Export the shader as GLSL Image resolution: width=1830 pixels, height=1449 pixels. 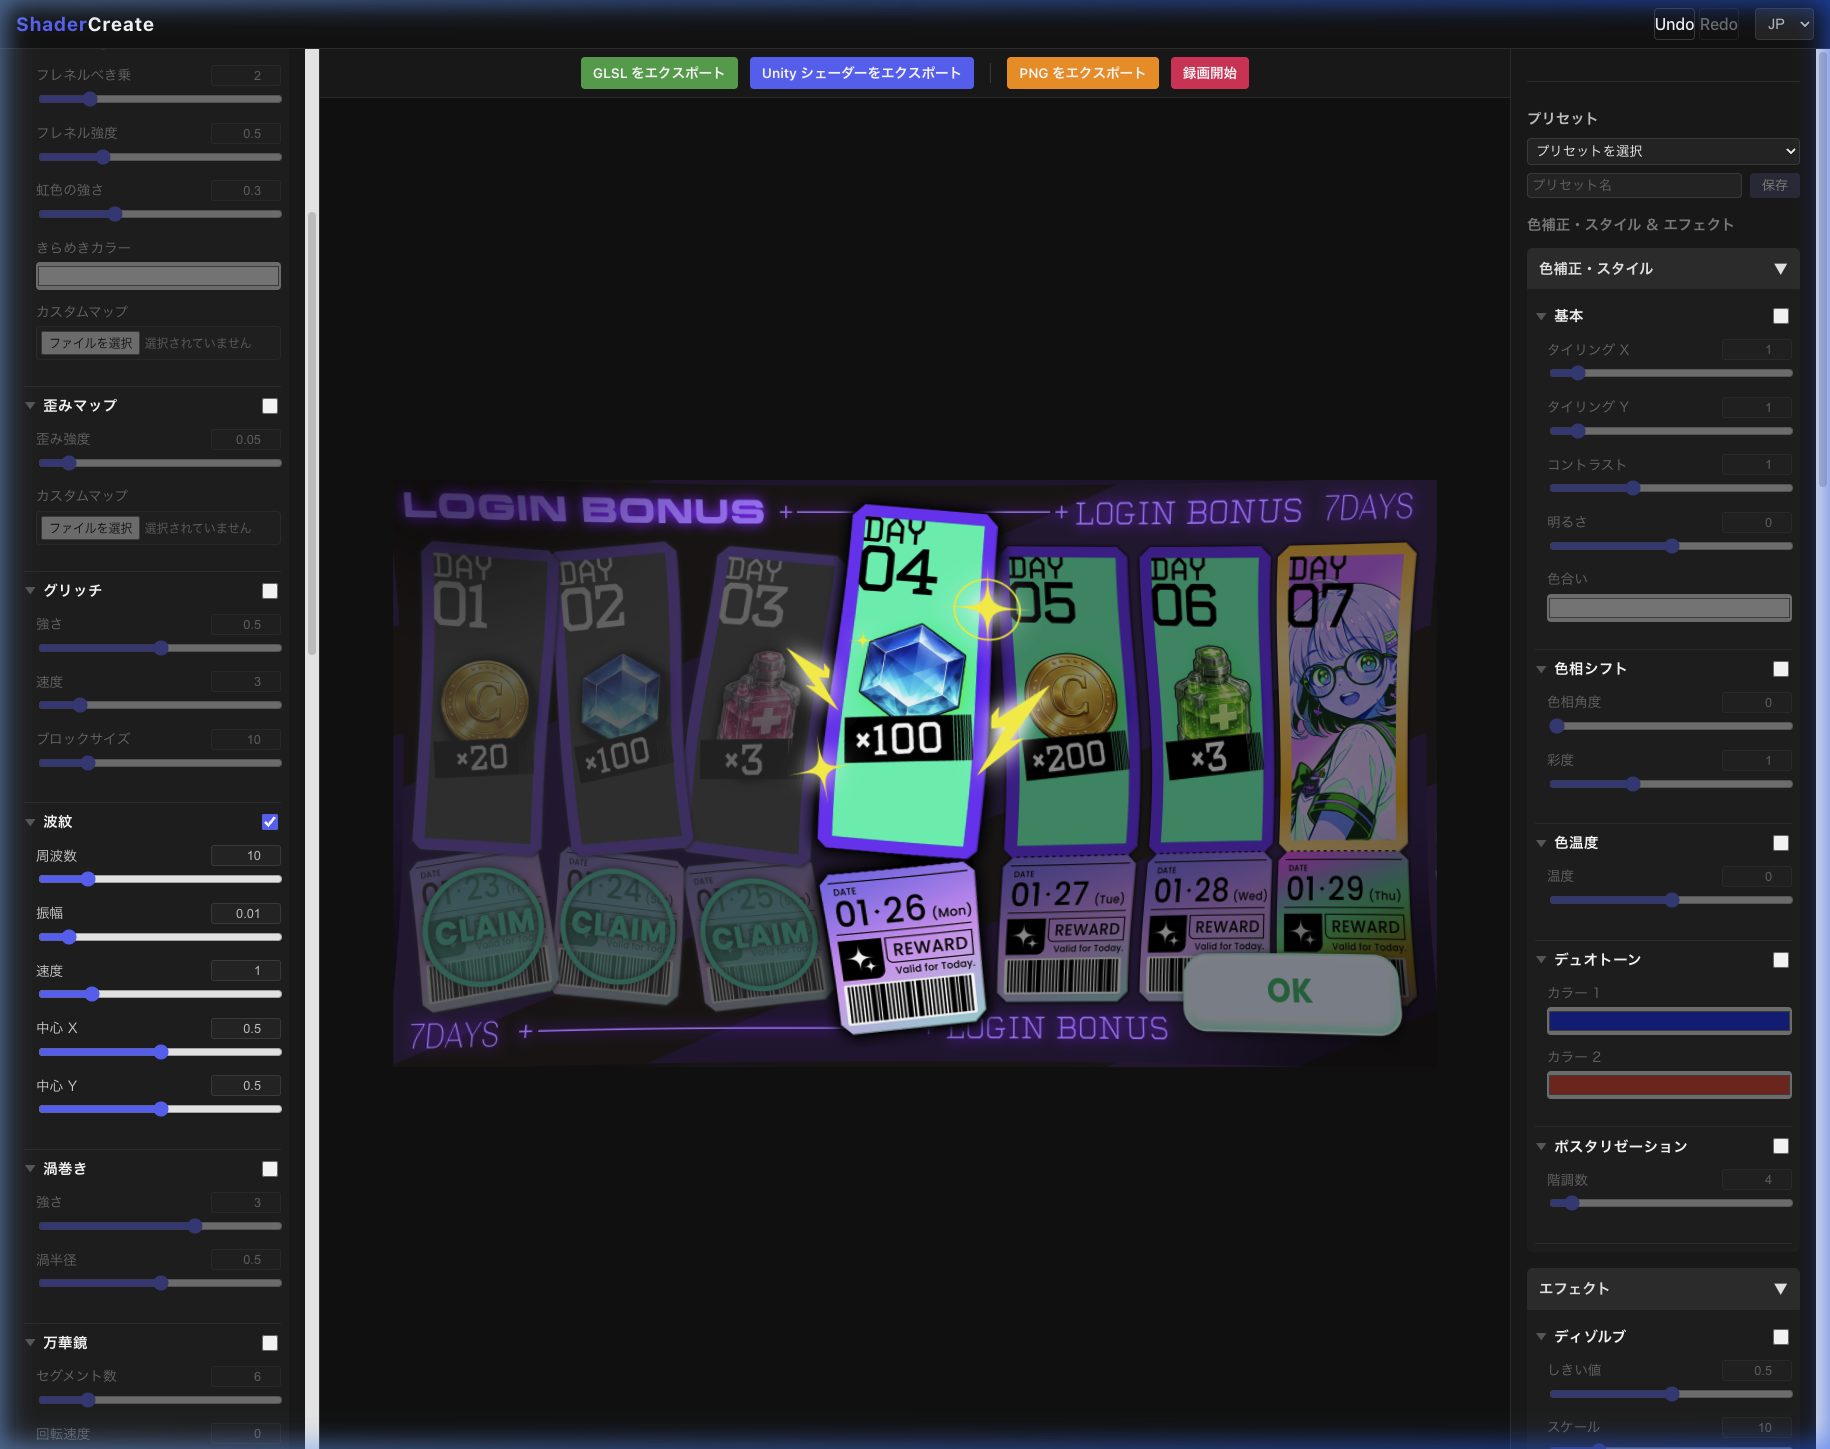click(x=658, y=73)
